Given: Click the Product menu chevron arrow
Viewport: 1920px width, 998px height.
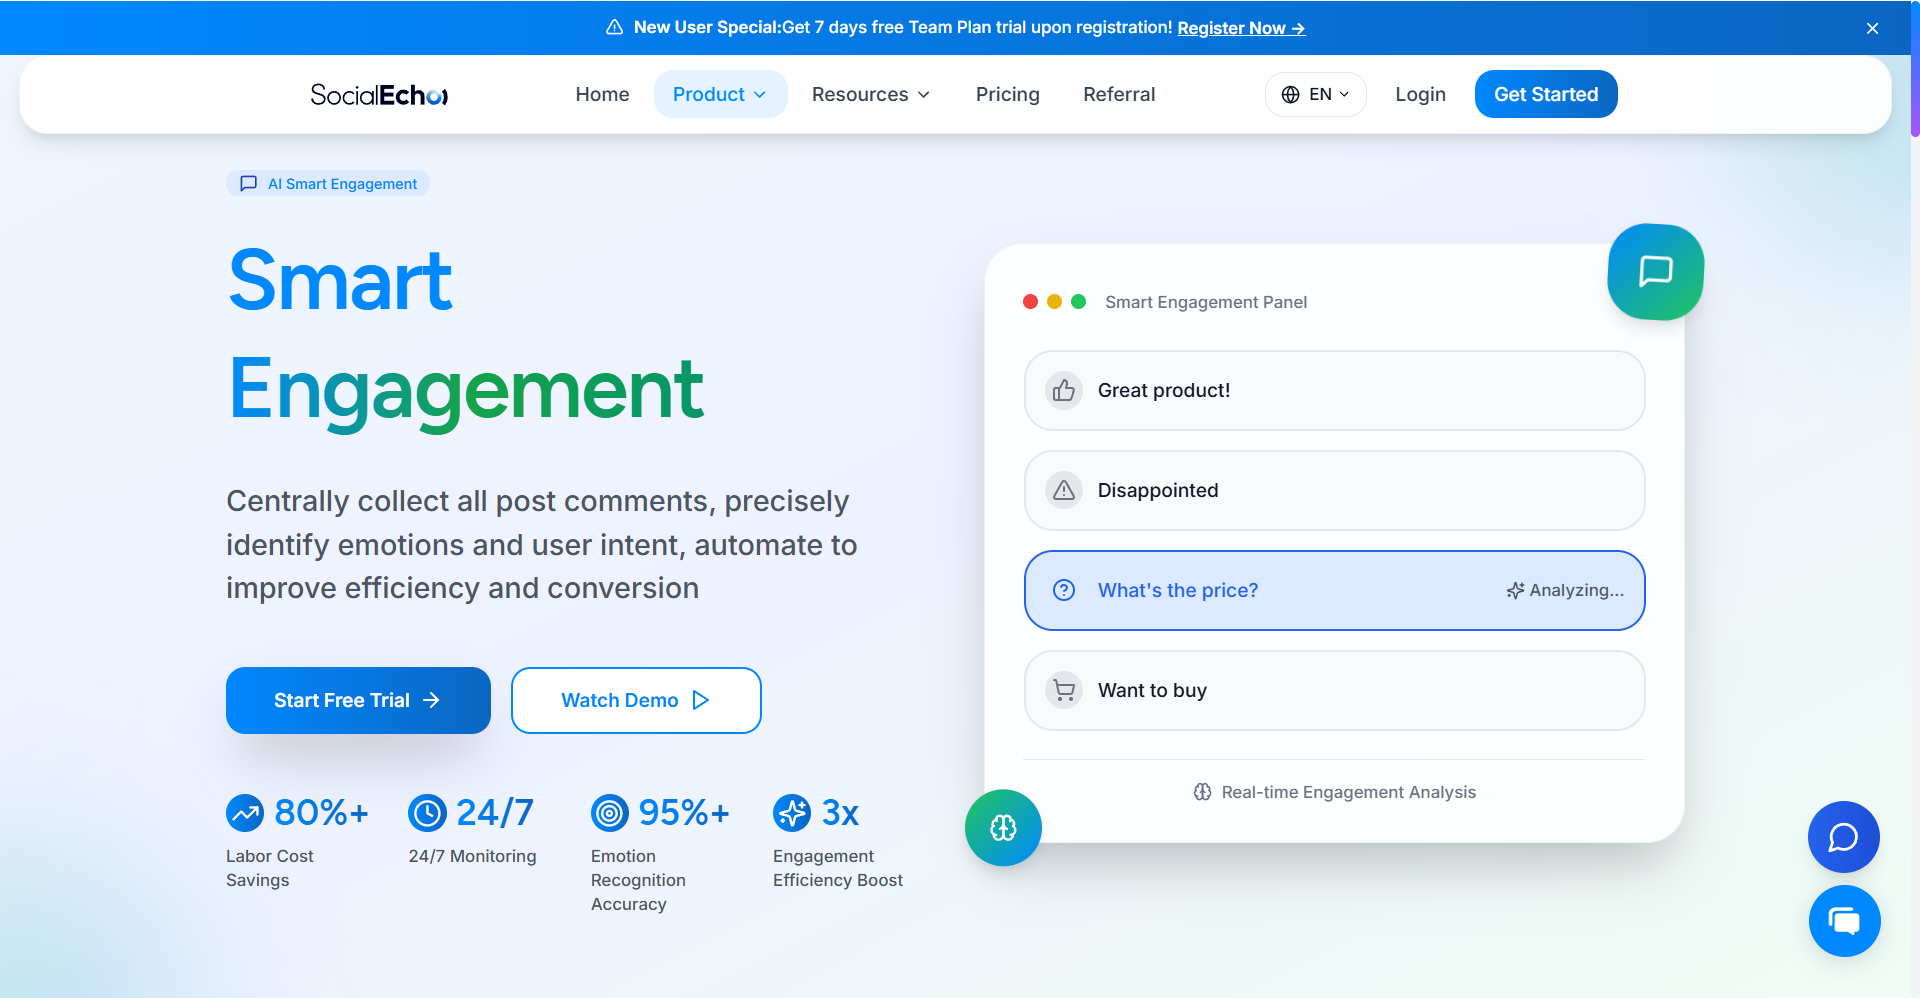Looking at the screenshot, I should 760,94.
